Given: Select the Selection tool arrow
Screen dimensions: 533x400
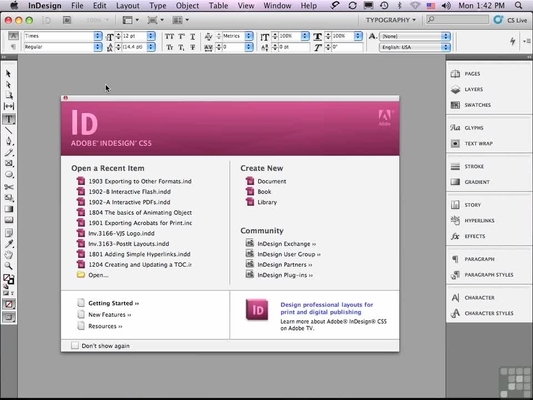Looking at the screenshot, I should point(8,73).
